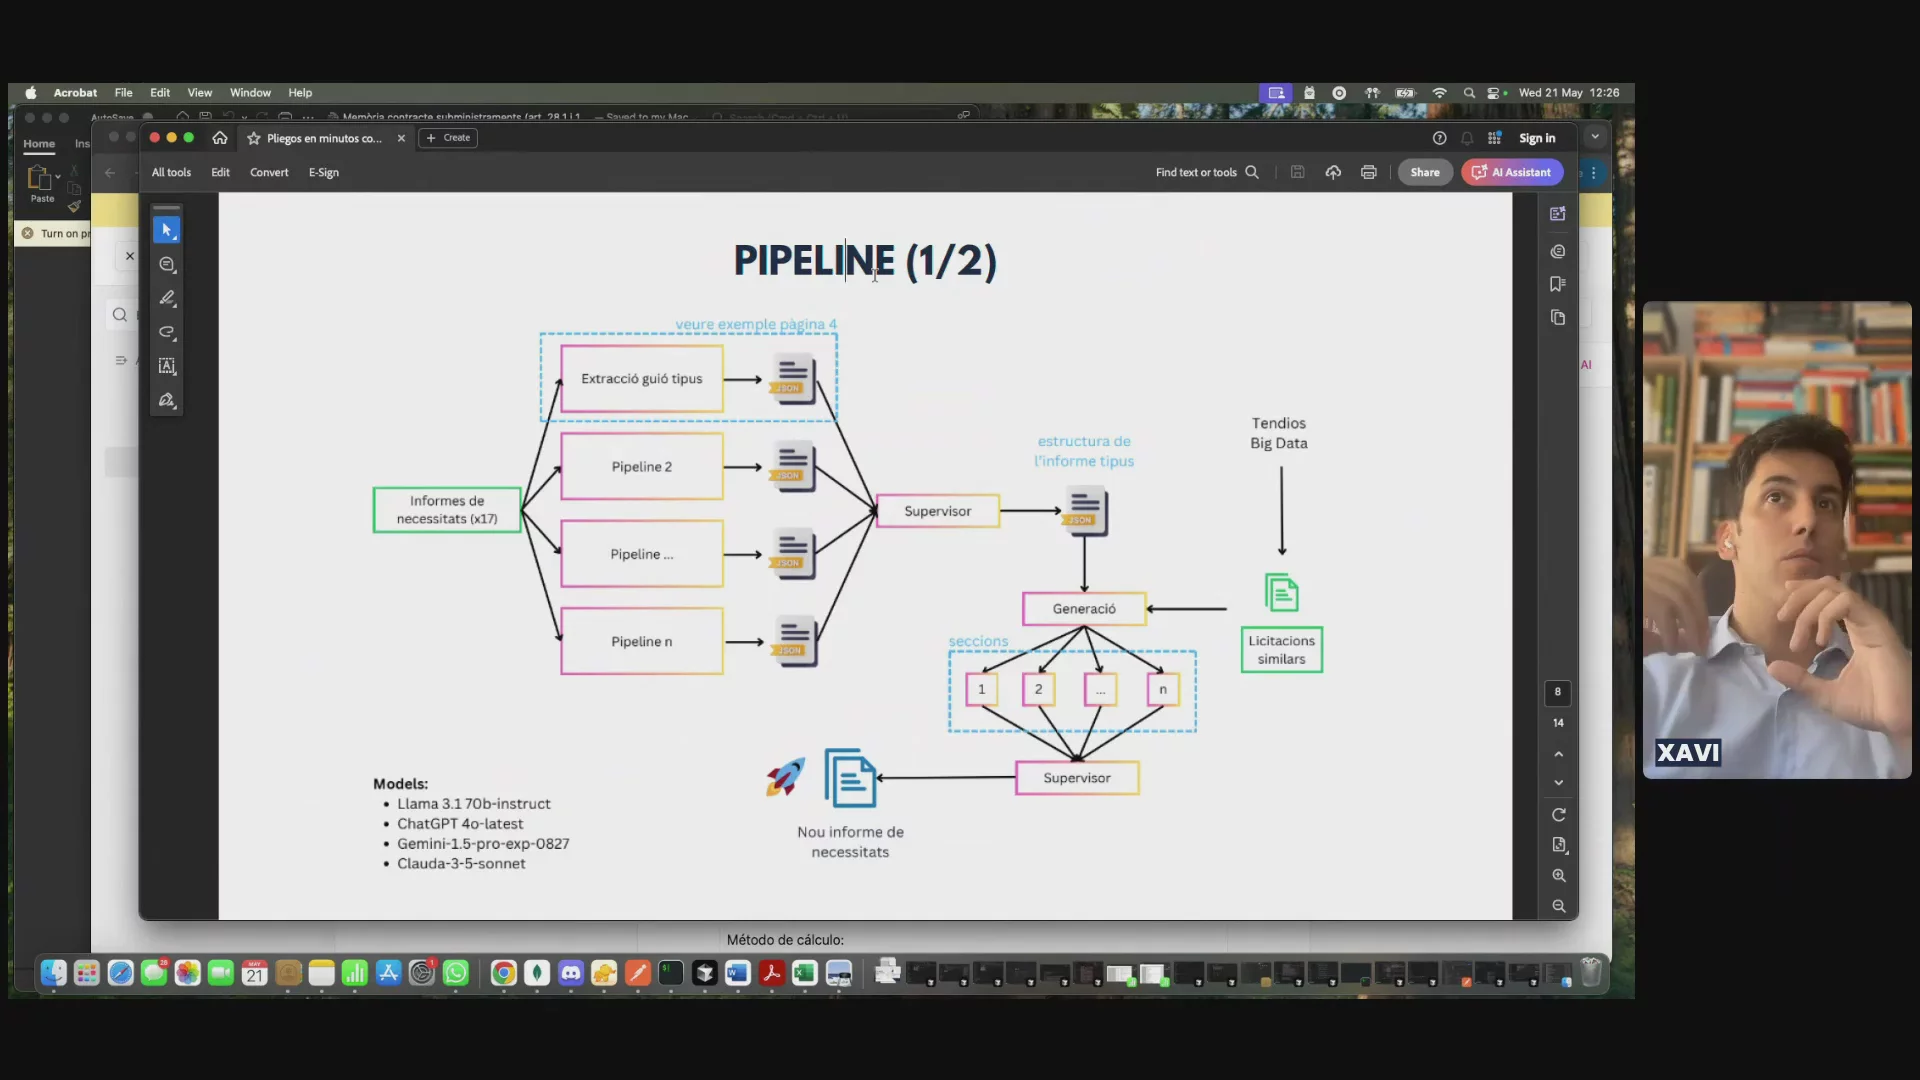Open the second right-panel icon
Viewport: 1920px width, 1080px height.
pyautogui.click(x=1557, y=251)
